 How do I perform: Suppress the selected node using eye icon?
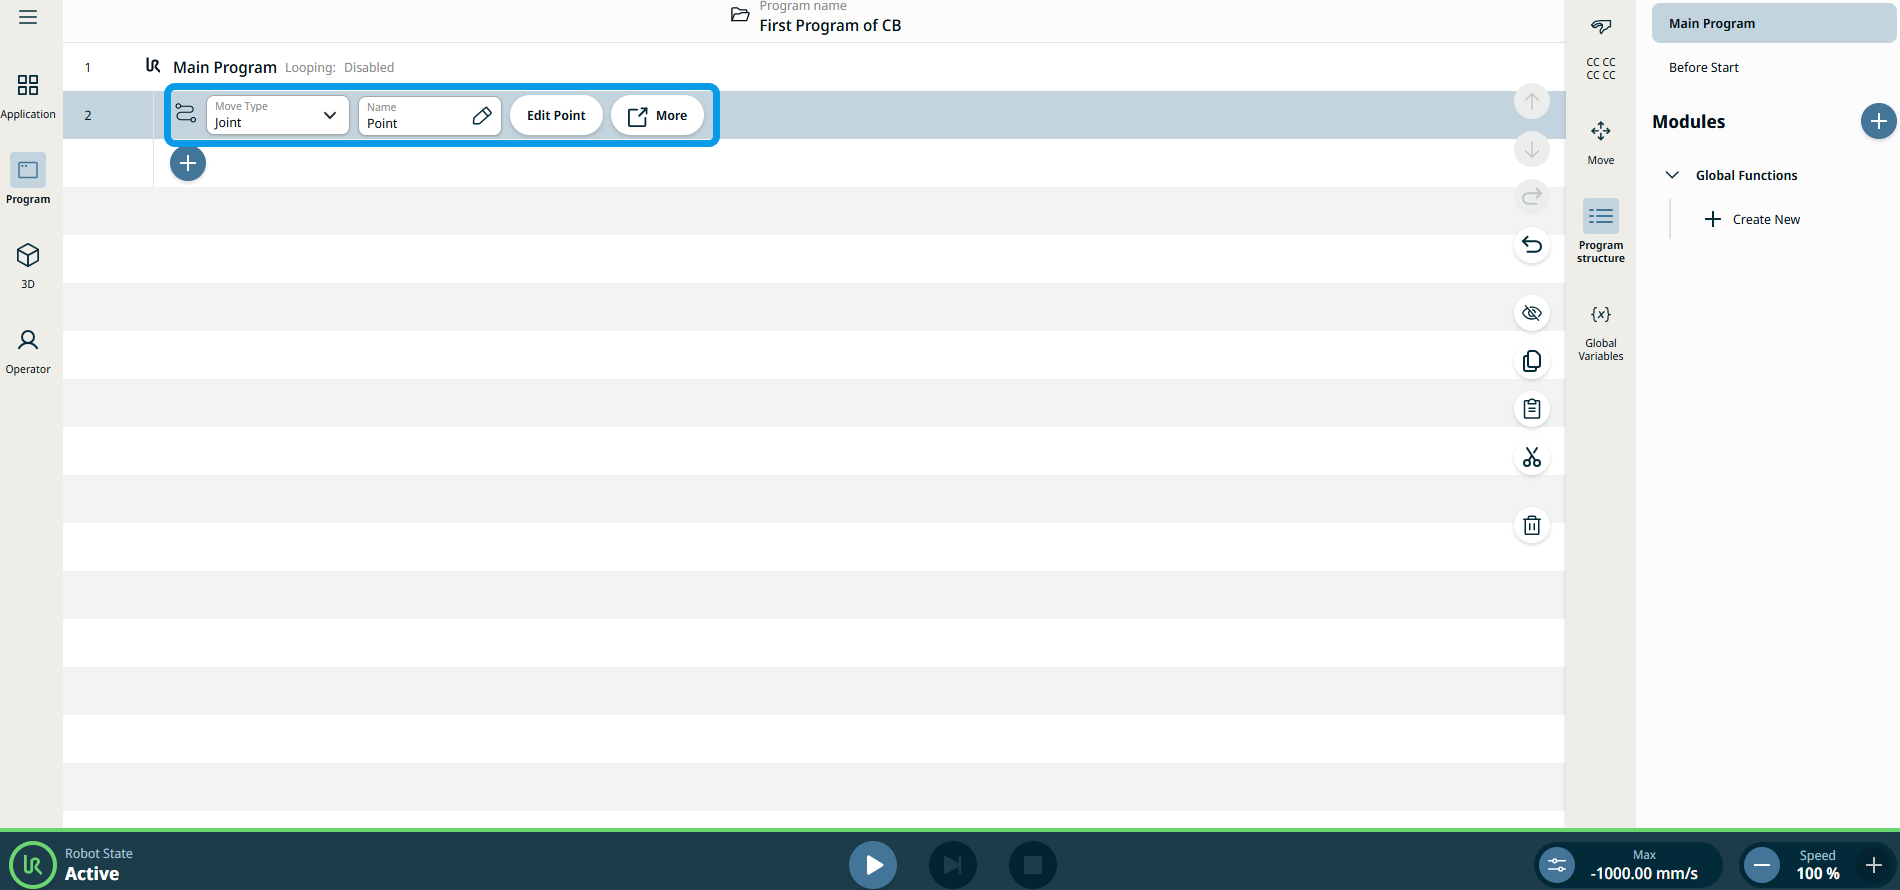[1531, 313]
